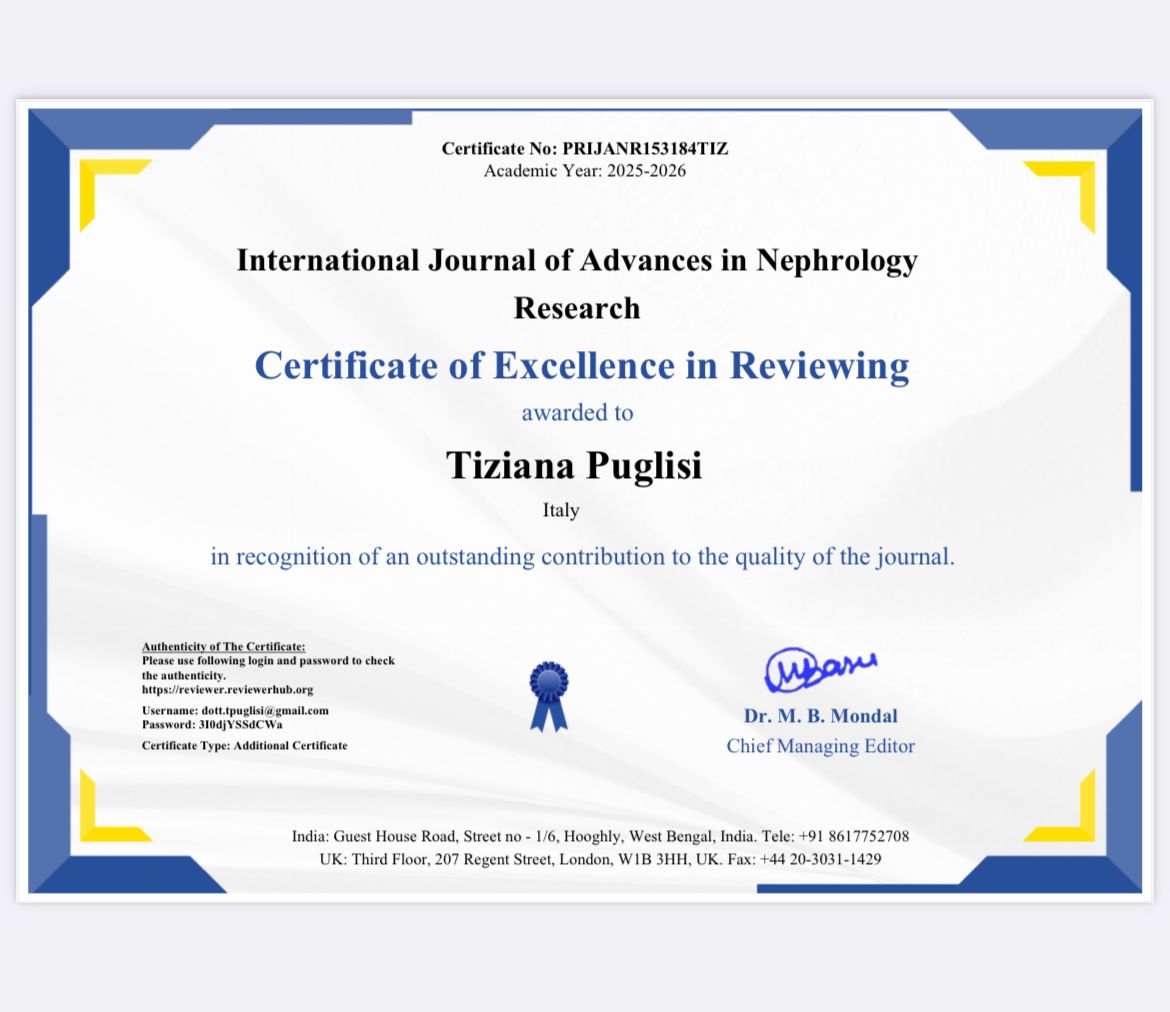This screenshot has height=1012, width=1170.
Task: Click the Chief Managing Editor title
Action: [x=820, y=746]
